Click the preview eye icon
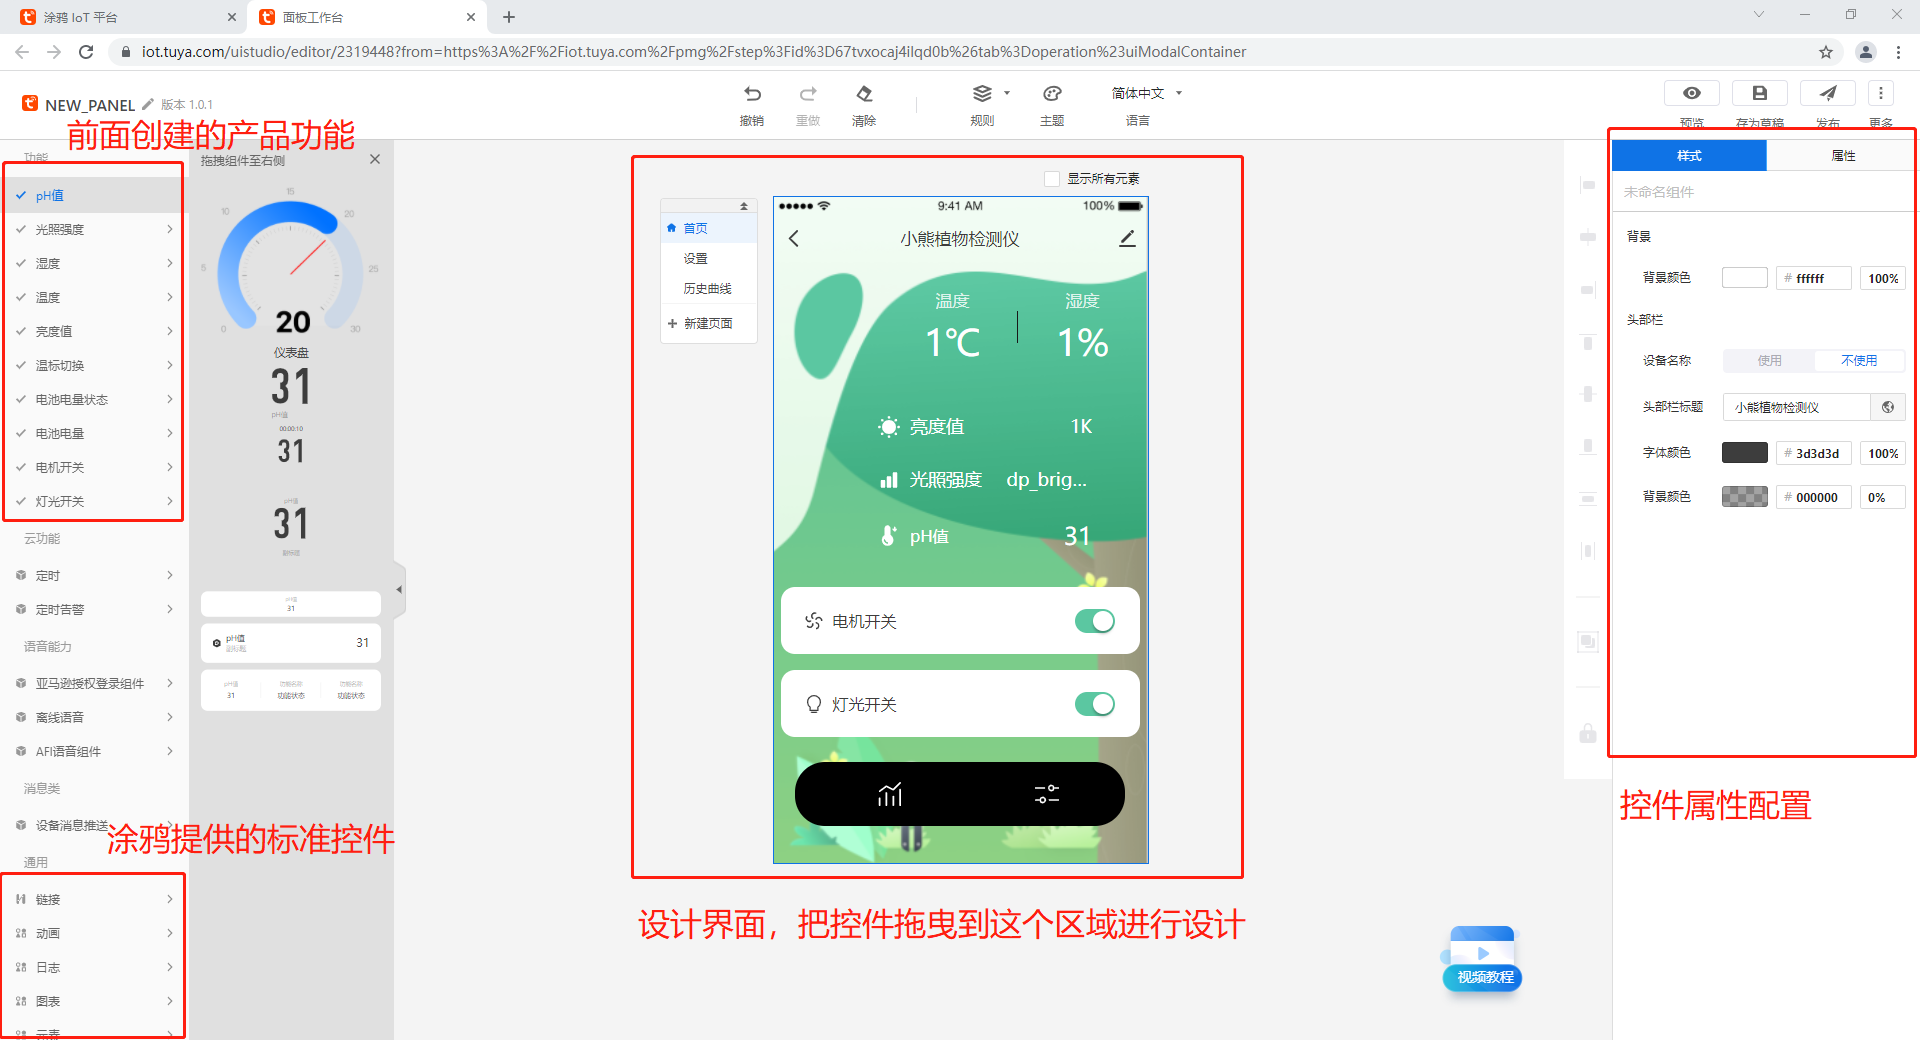Screen dimensions: 1920x1040 pyautogui.click(x=1691, y=93)
